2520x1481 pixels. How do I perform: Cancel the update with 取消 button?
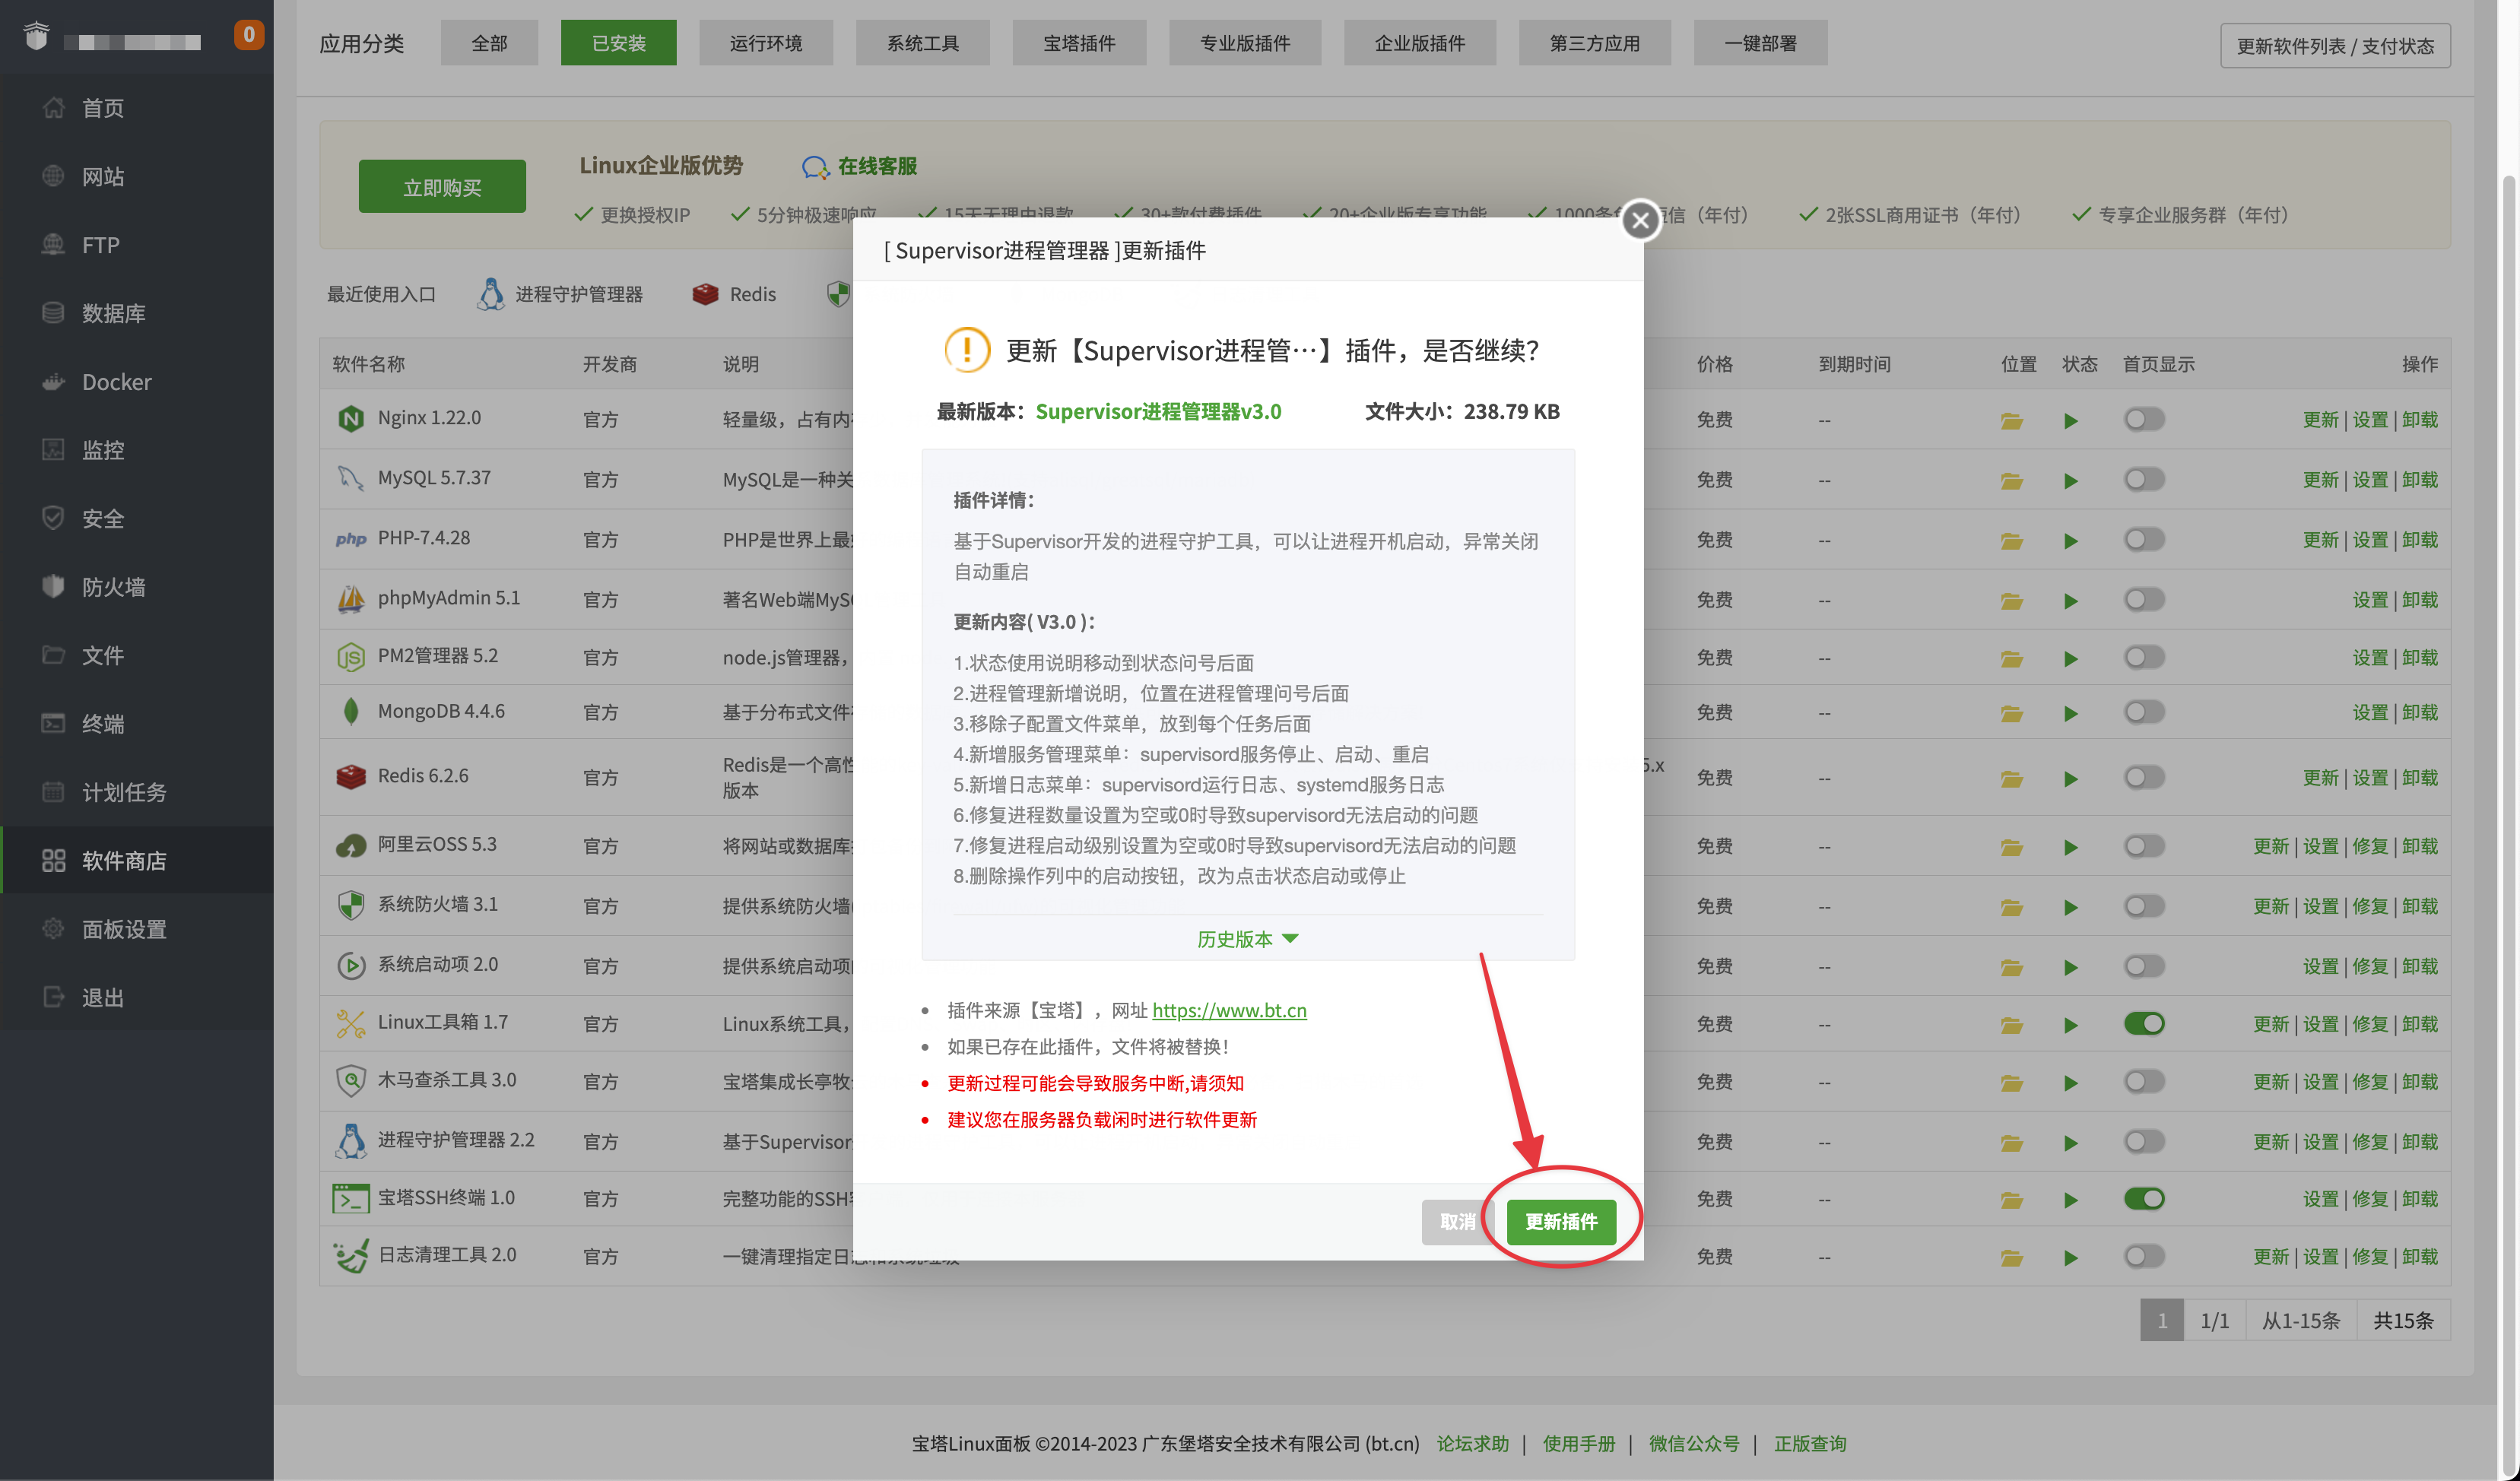pos(1457,1221)
